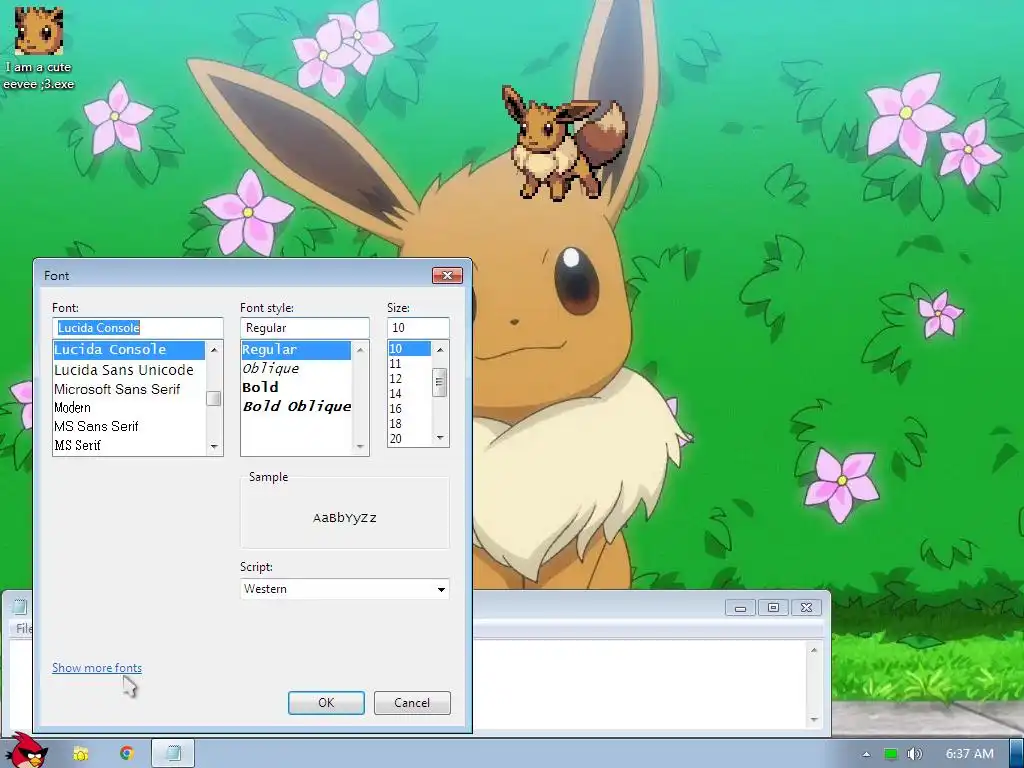The width and height of the screenshot is (1024, 768).
Task: Click font style list up arrow
Action: (x=360, y=350)
